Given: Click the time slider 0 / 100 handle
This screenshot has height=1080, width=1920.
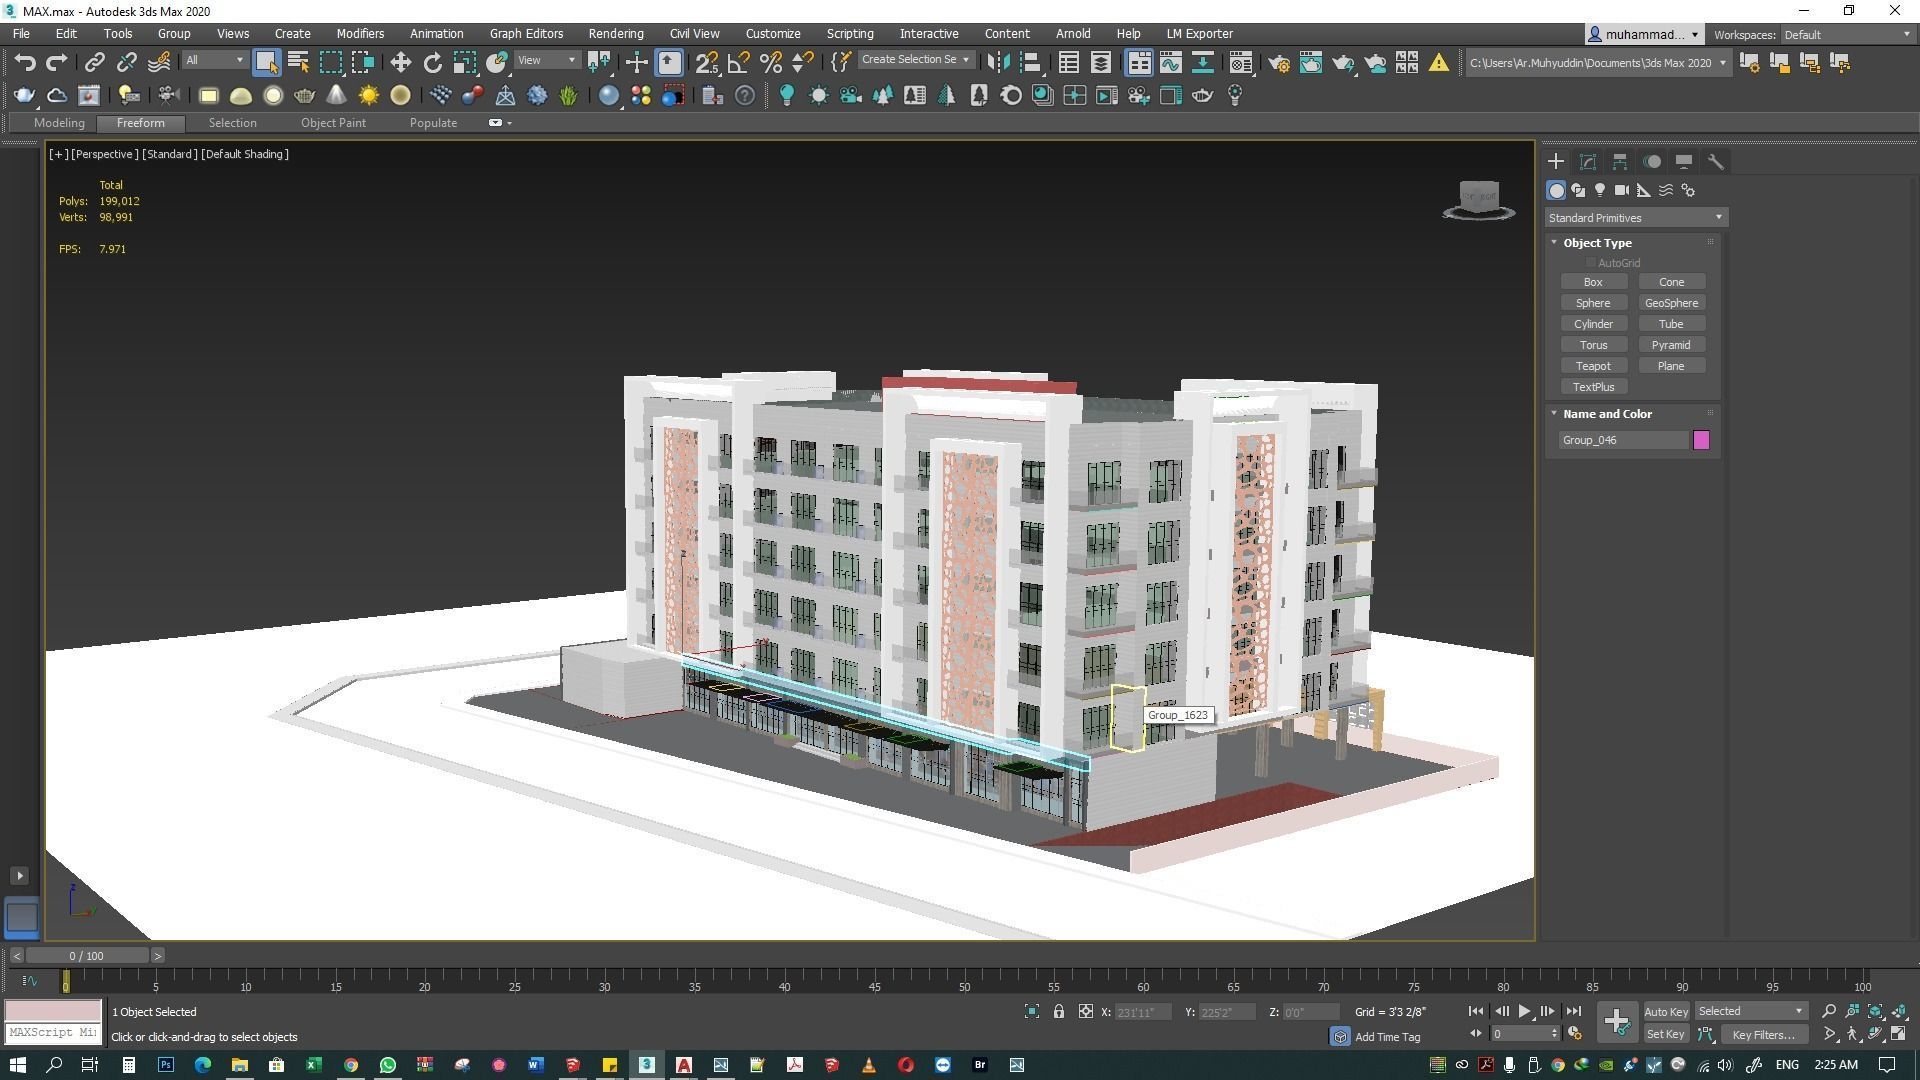Looking at the screenshot, I should click(86, 956).
